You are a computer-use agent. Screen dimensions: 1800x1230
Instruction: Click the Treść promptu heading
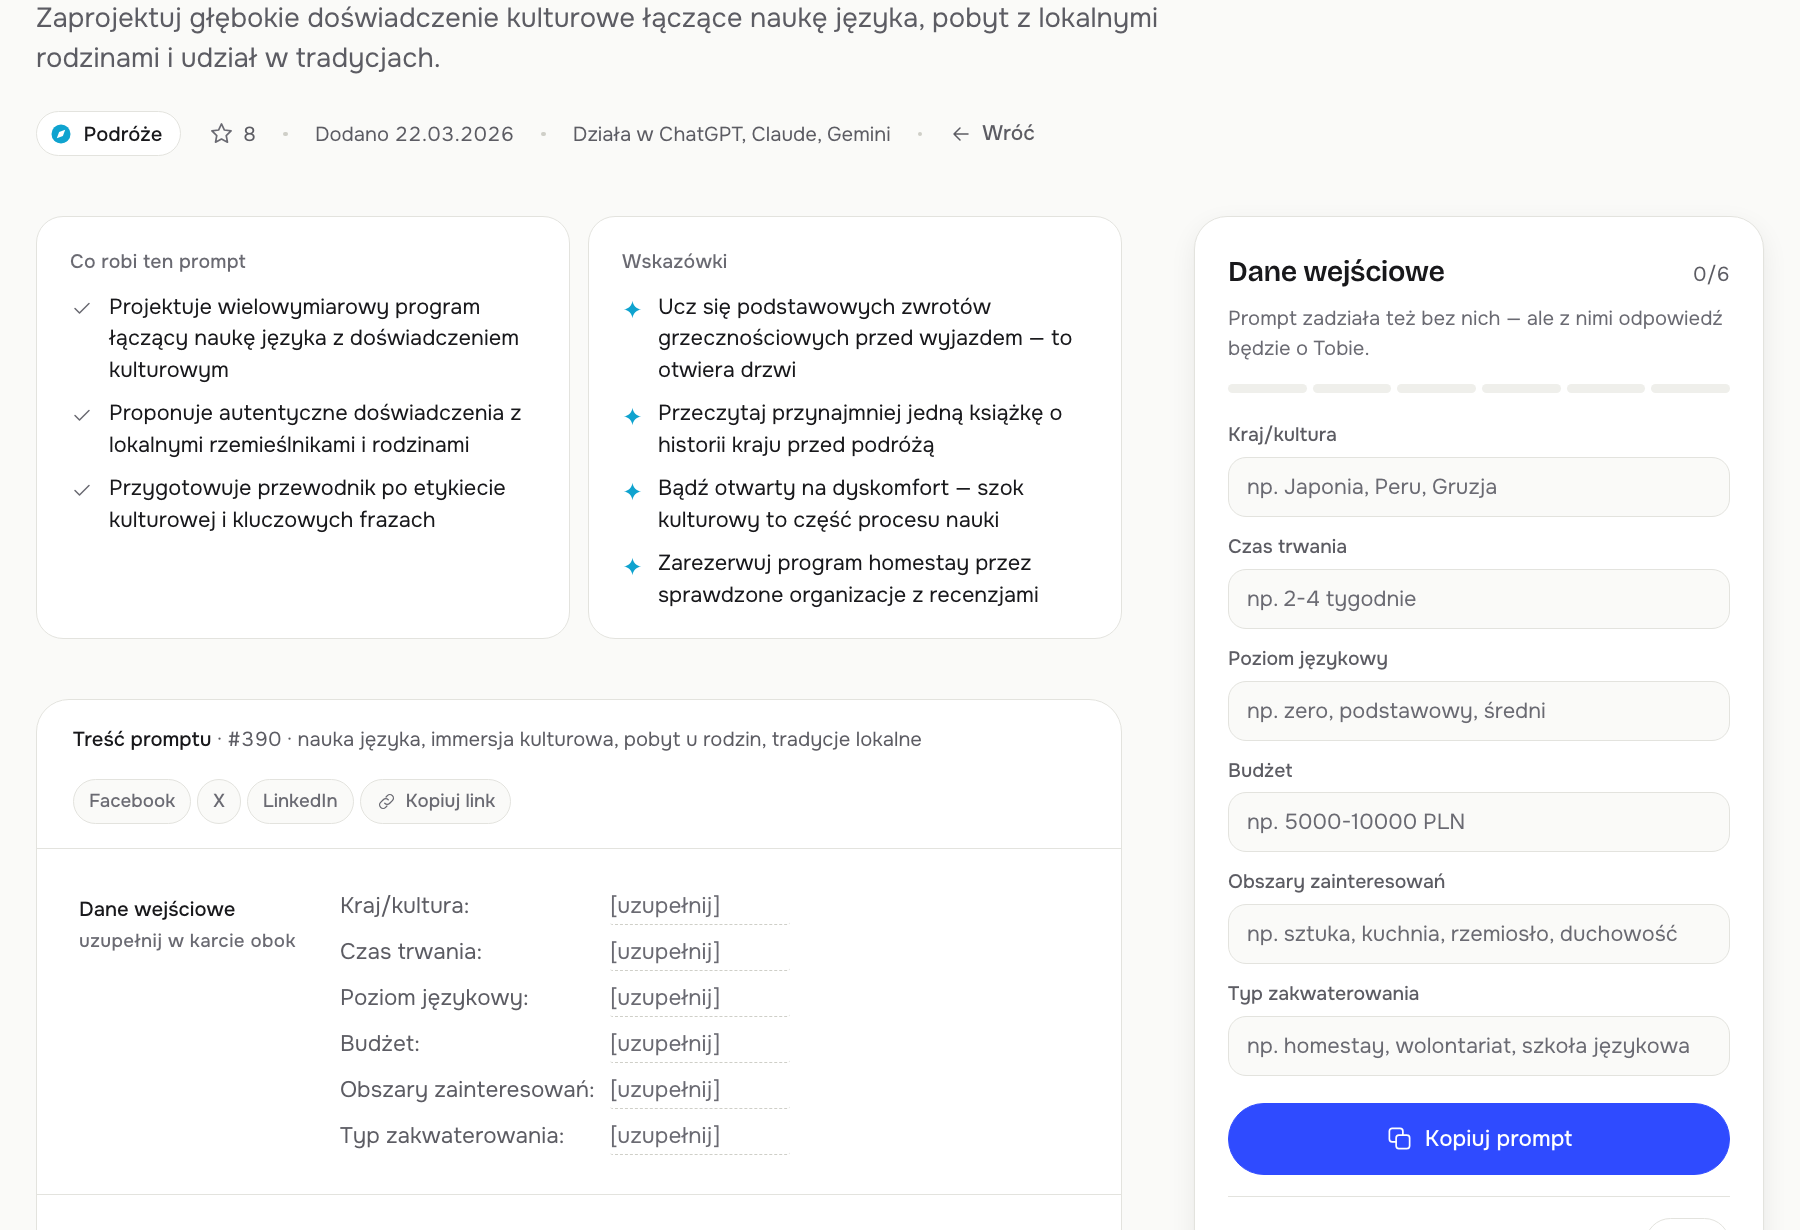tap(142, 739)
